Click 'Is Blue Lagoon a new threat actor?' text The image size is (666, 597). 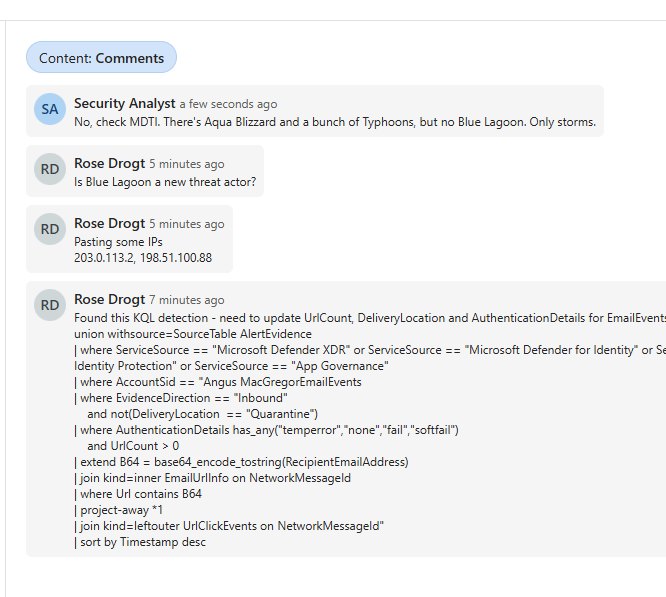[165, 182]
